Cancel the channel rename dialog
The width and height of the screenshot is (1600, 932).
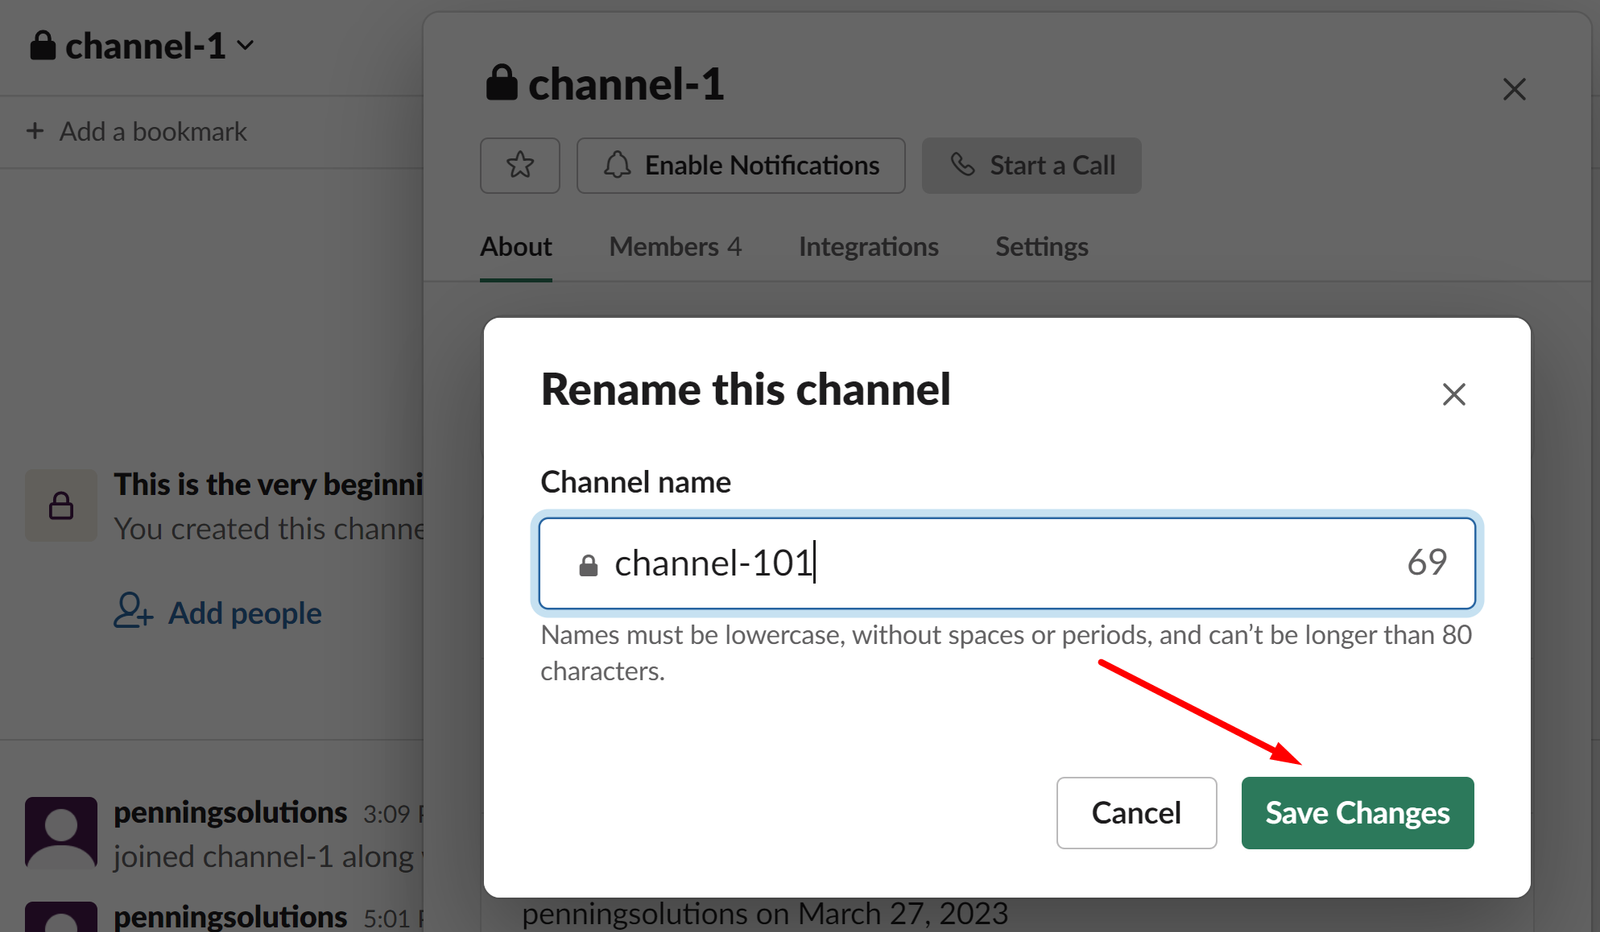(1136, 813)
